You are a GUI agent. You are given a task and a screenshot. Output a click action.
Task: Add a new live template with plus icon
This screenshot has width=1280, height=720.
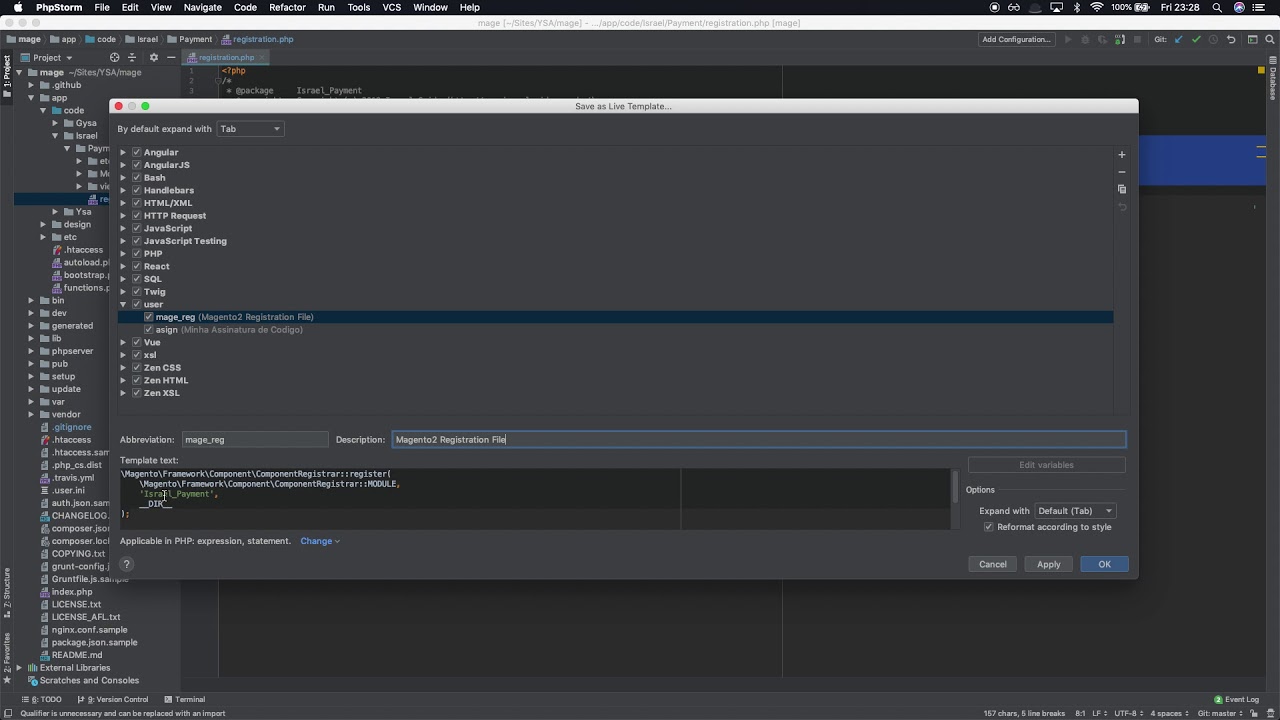tap(1122, 155)
